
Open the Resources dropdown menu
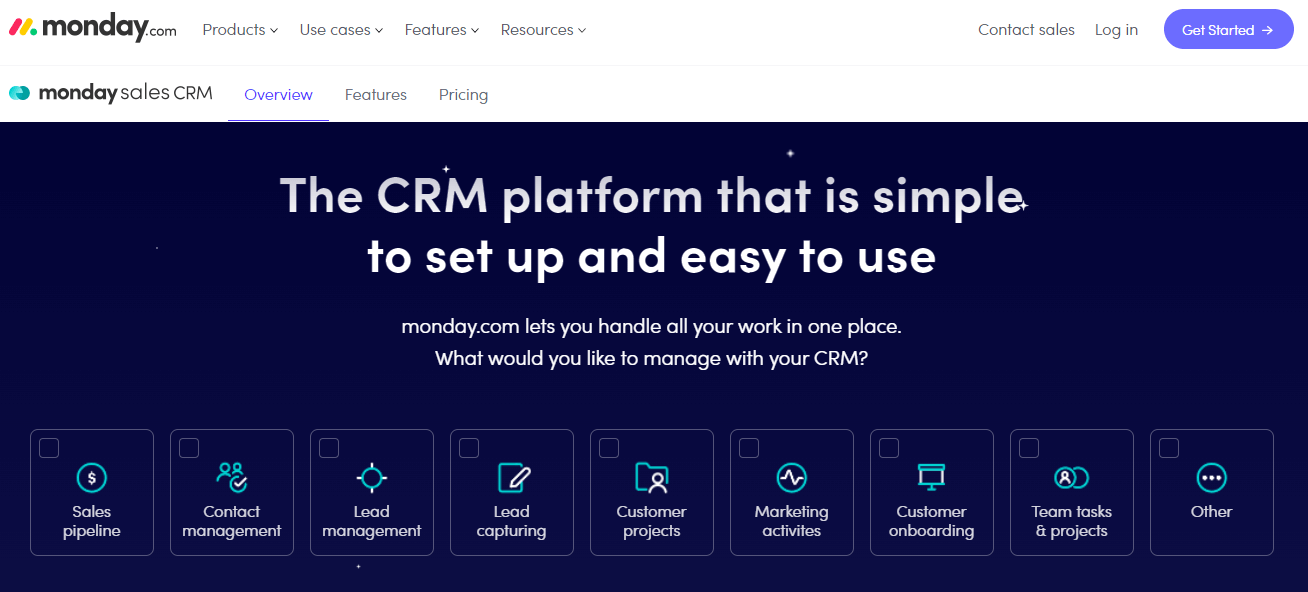[x=543, y=30]
